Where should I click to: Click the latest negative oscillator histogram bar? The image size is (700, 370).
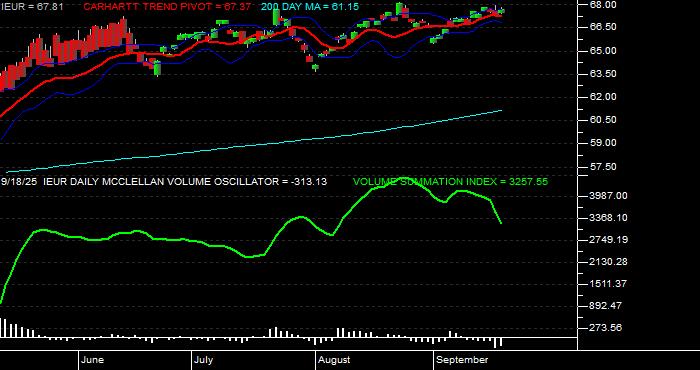click(x=501, y=342)
